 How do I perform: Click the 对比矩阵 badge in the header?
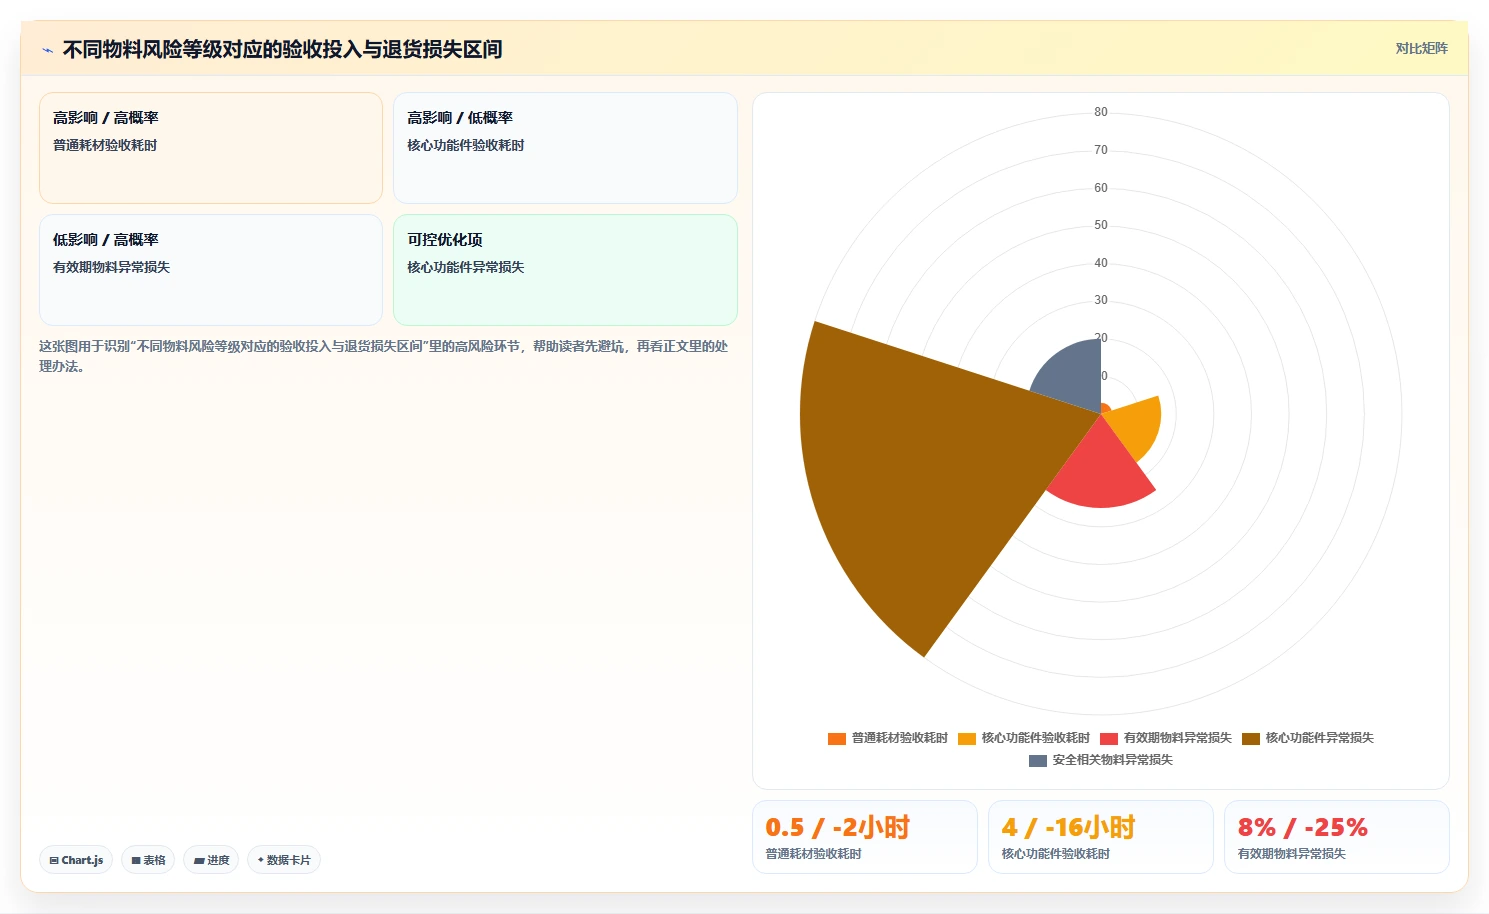1421,48
